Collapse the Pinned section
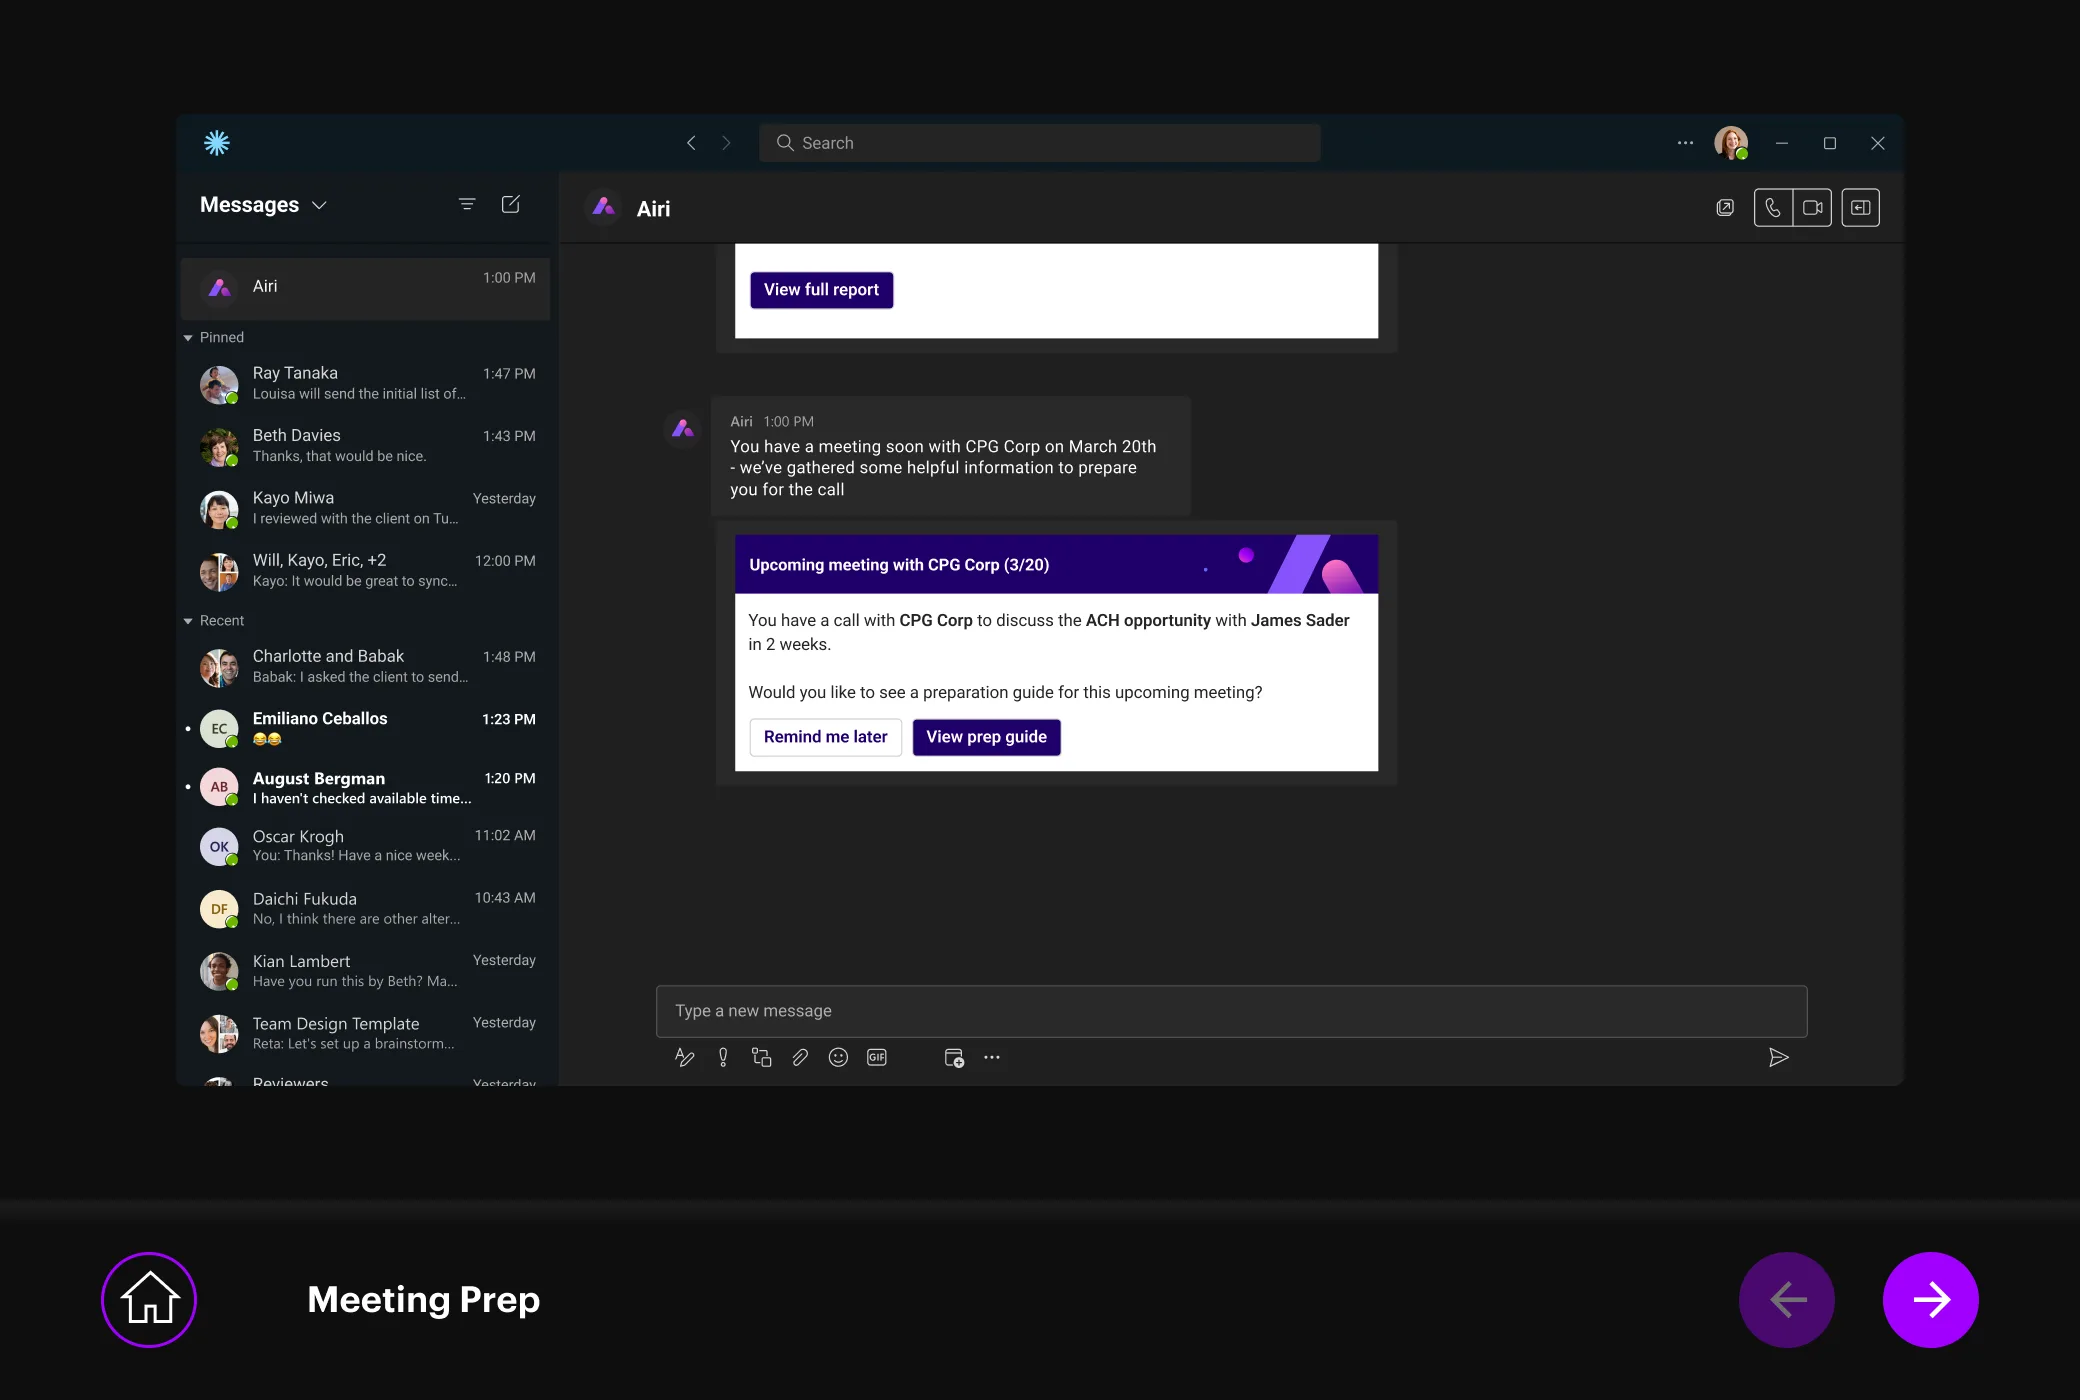This screenshot has width=2080, height=1400. (188, 338)
